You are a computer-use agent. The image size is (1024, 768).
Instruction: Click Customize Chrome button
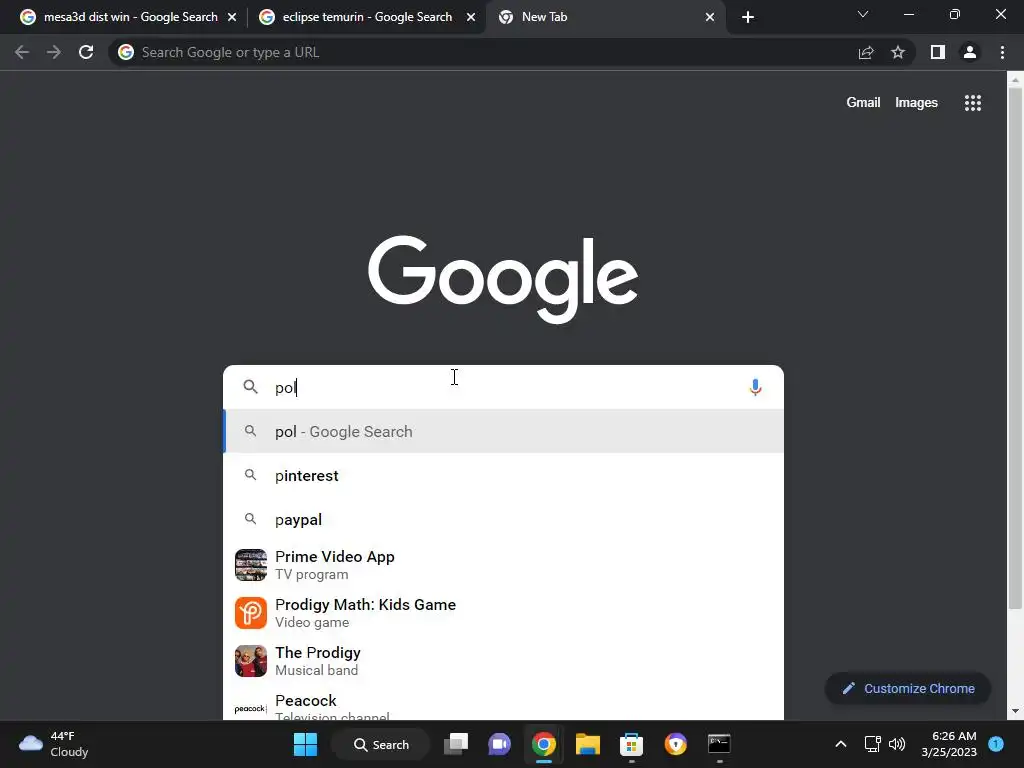click(x=908, y=688)
